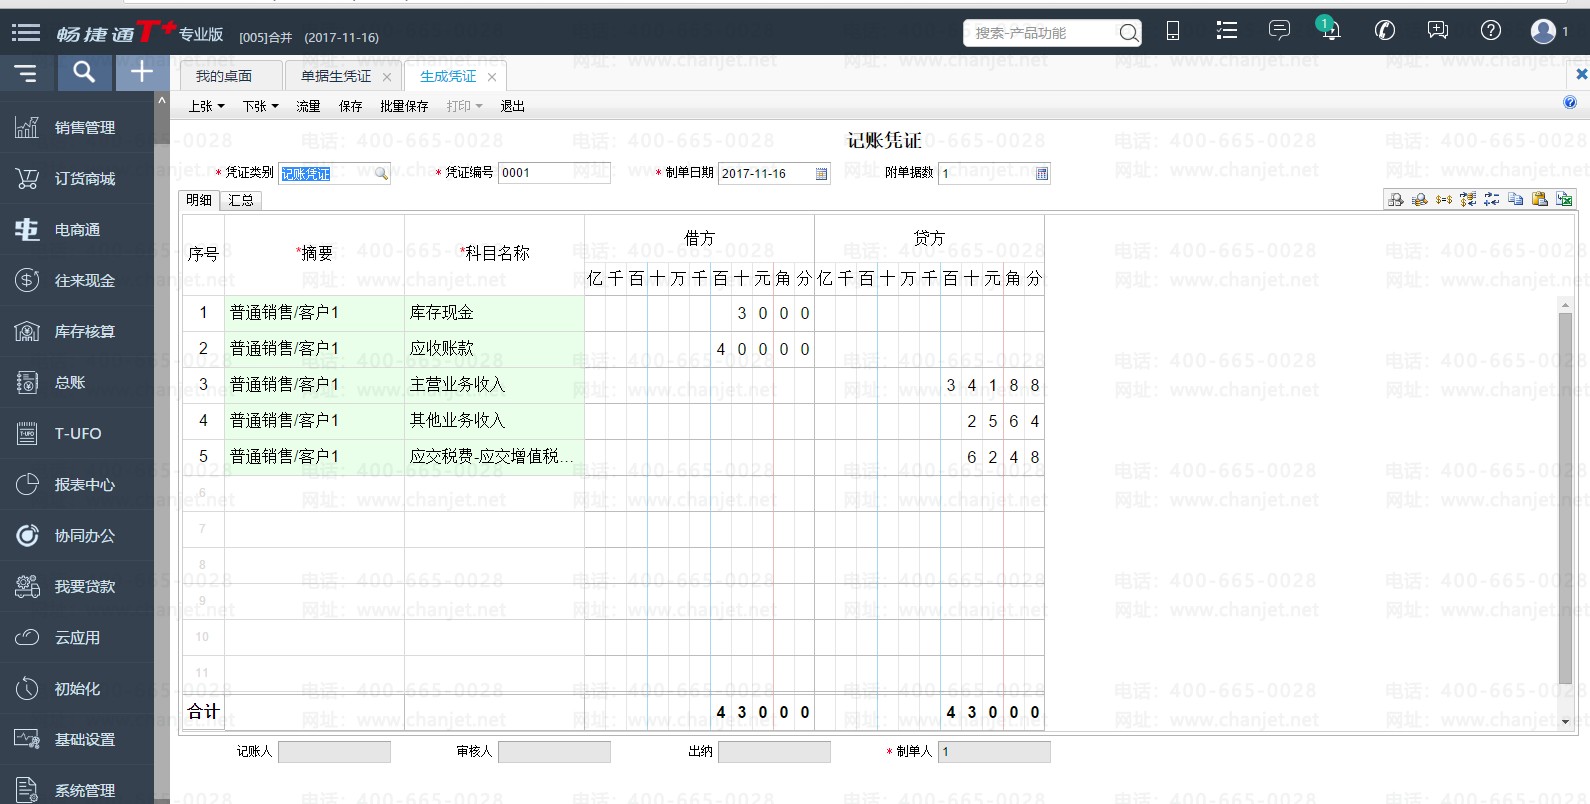Expand the 上张 dropdown menu

click(x=206, y=106)
